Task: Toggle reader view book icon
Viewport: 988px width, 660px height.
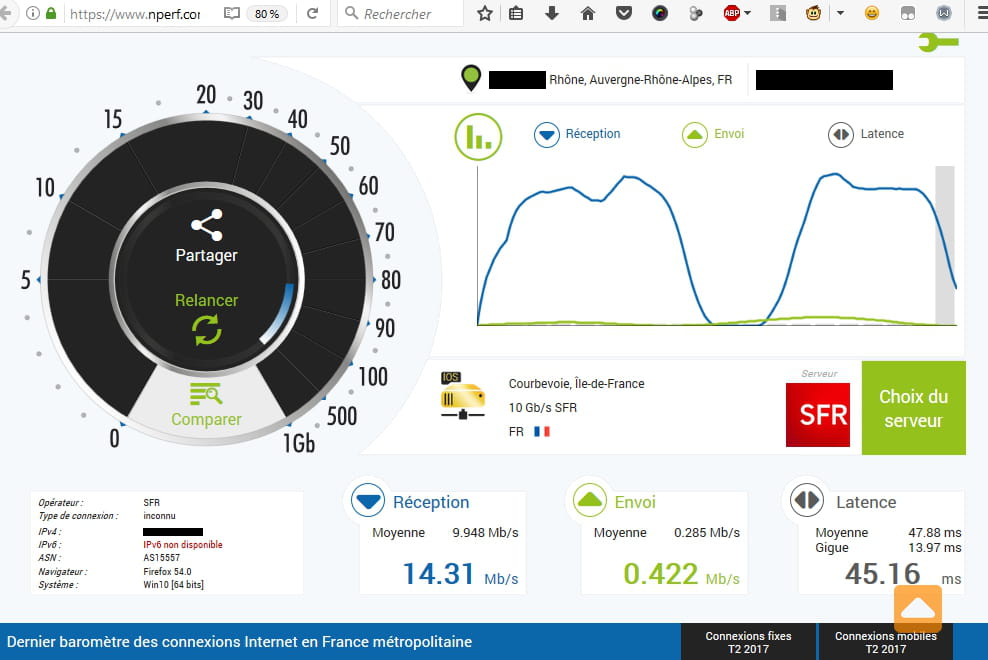Action: (x=232, y=13)
